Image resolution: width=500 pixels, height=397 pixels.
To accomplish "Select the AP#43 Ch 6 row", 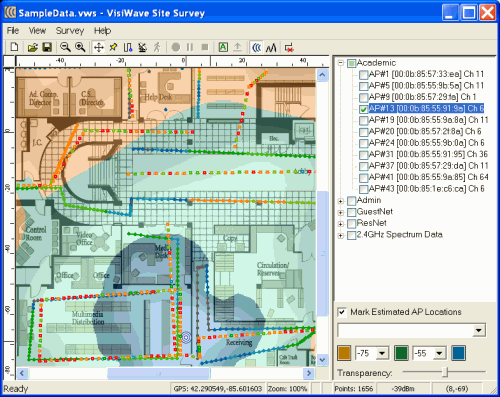I will (x=426, y=189).
